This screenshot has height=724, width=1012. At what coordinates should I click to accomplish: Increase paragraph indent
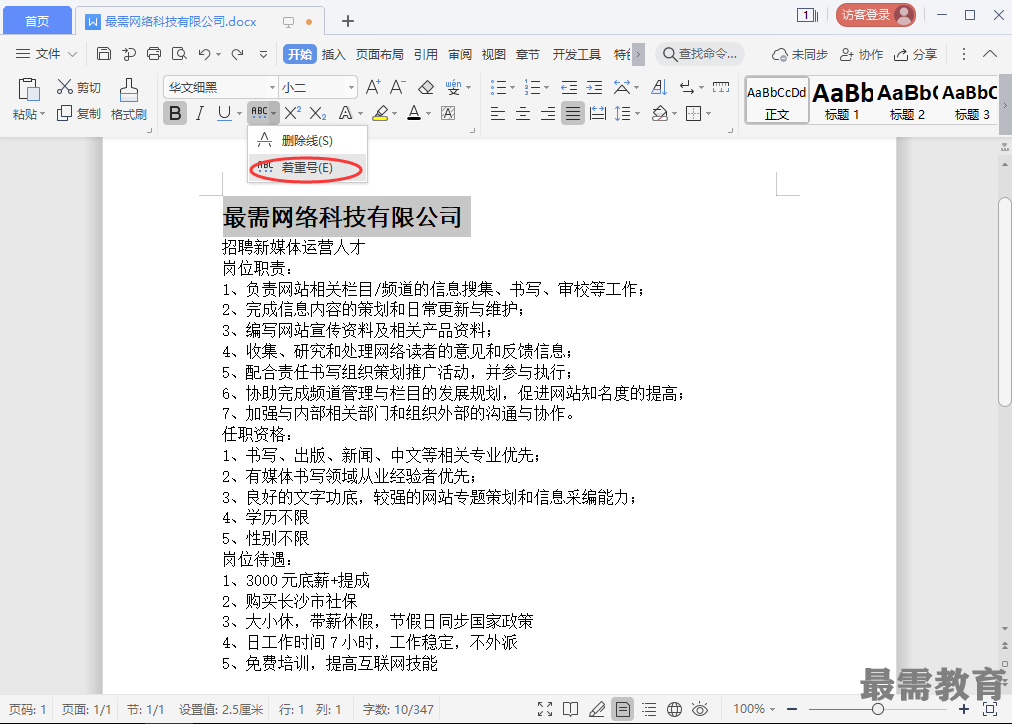[x=594, y=87]
